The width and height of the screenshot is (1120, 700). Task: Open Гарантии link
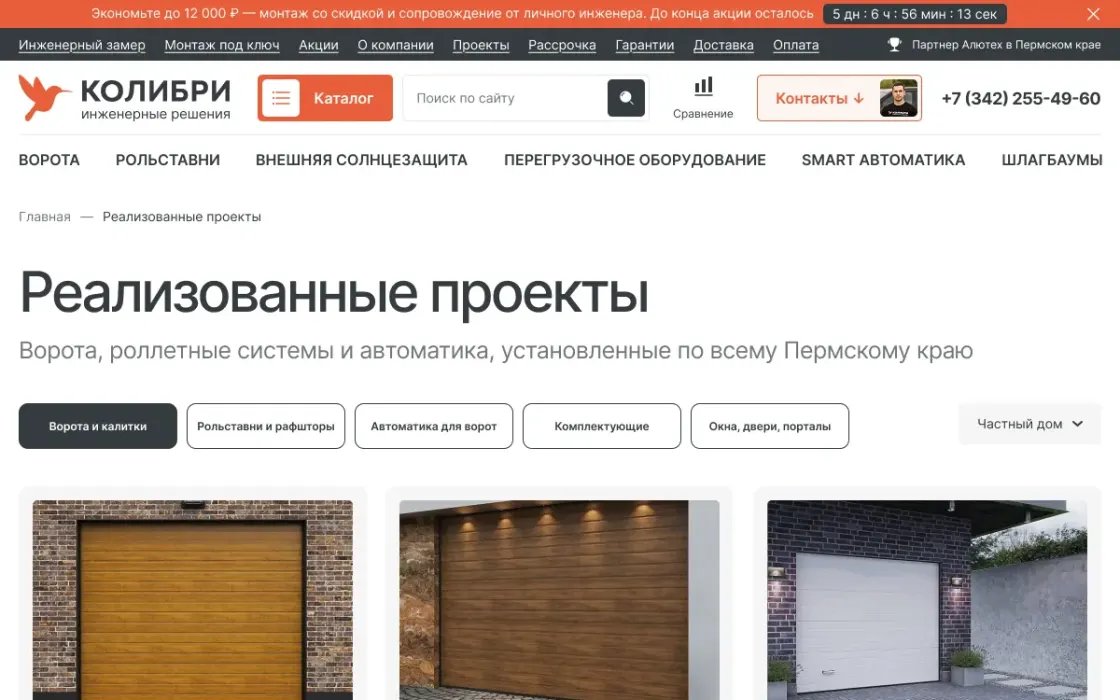(645, 45)
